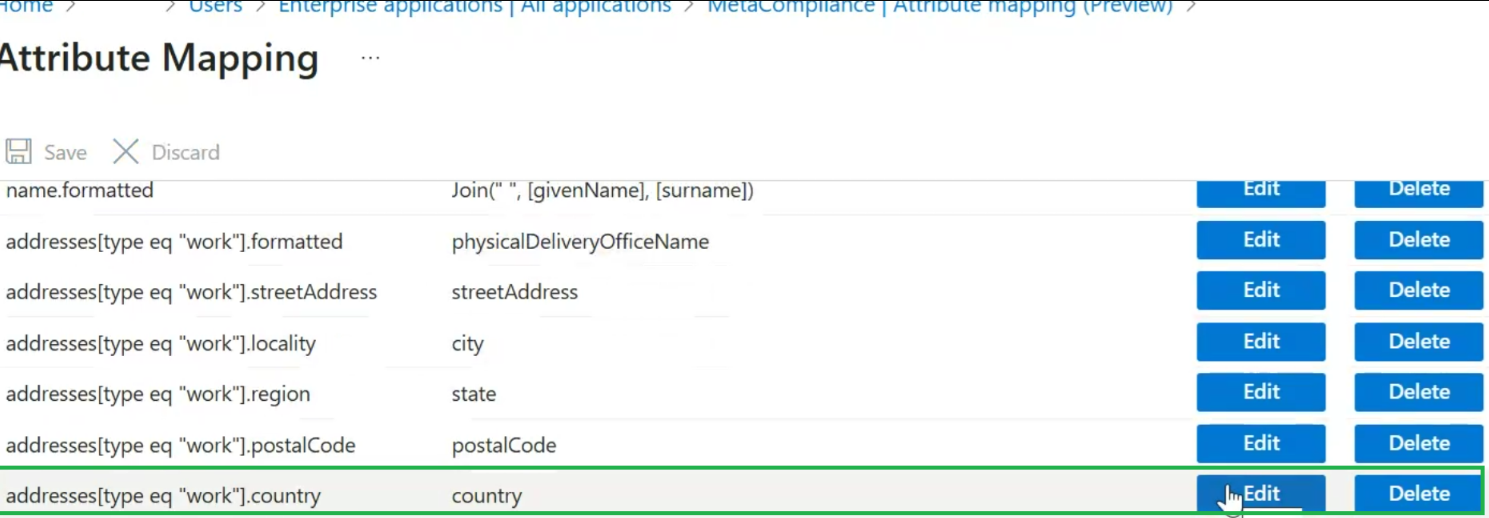Click the Save floppy disk icon

tap(18, 152)
